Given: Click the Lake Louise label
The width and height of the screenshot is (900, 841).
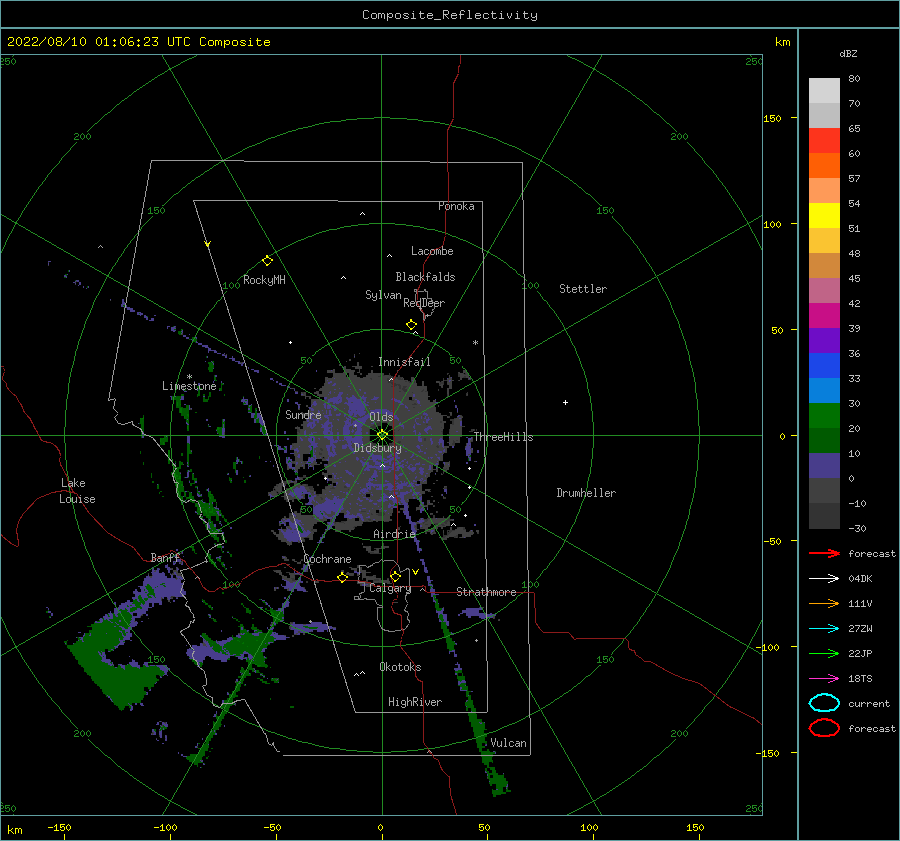Looking at the screenshot, I should 77,491.
